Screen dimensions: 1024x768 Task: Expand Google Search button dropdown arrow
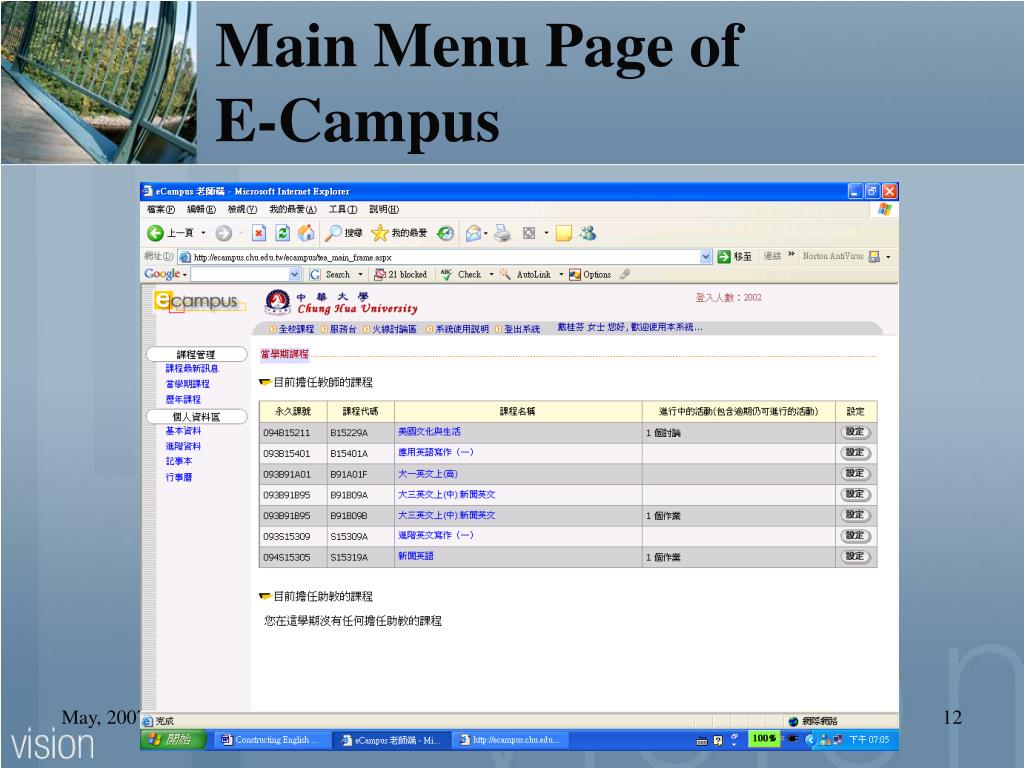click(x=360, y=275)
